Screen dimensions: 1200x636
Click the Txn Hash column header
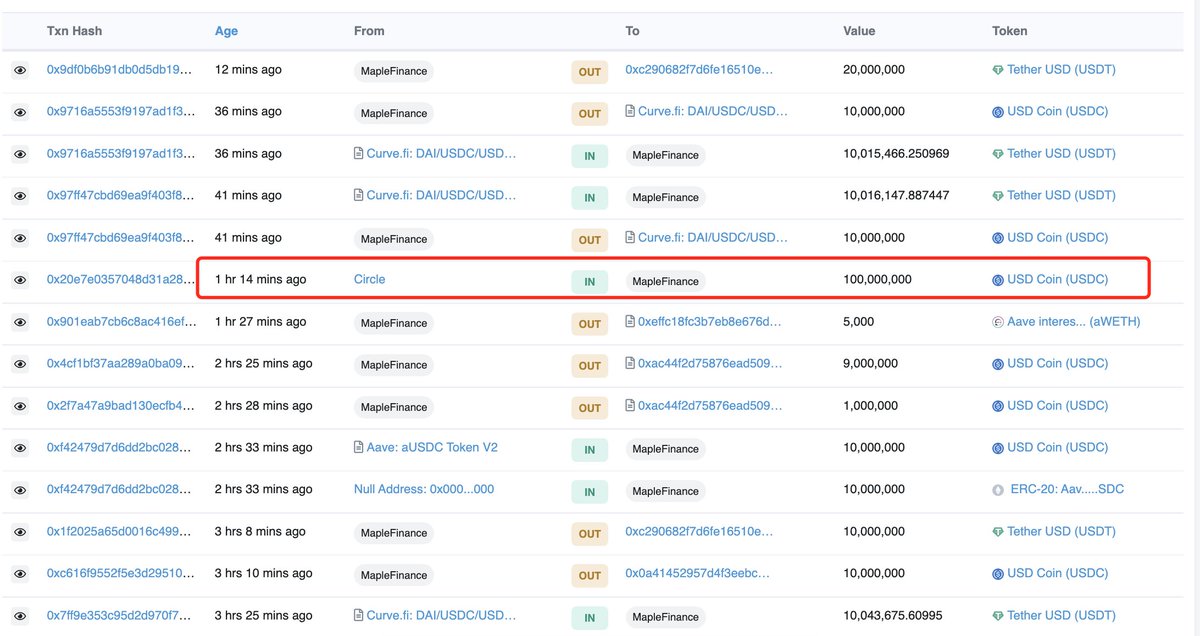coord(74,31)
